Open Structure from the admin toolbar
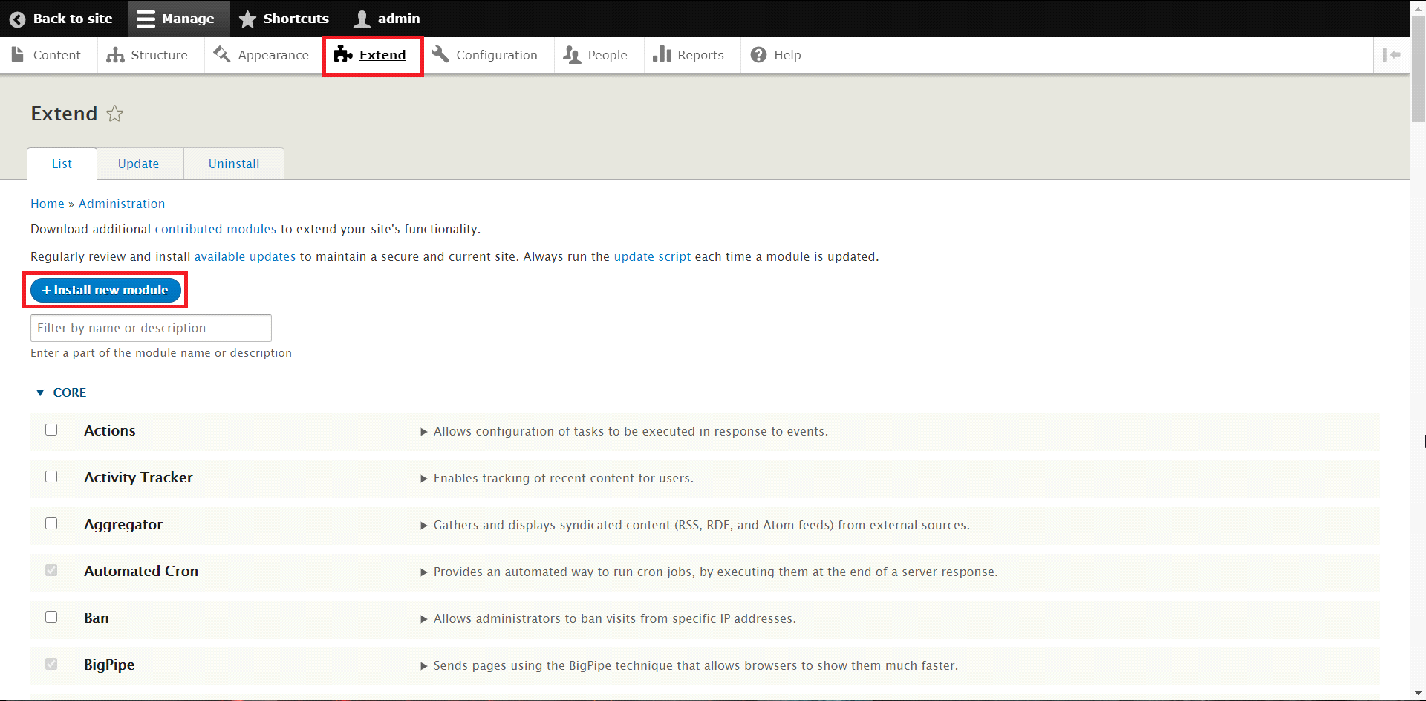 pos(148,55)
